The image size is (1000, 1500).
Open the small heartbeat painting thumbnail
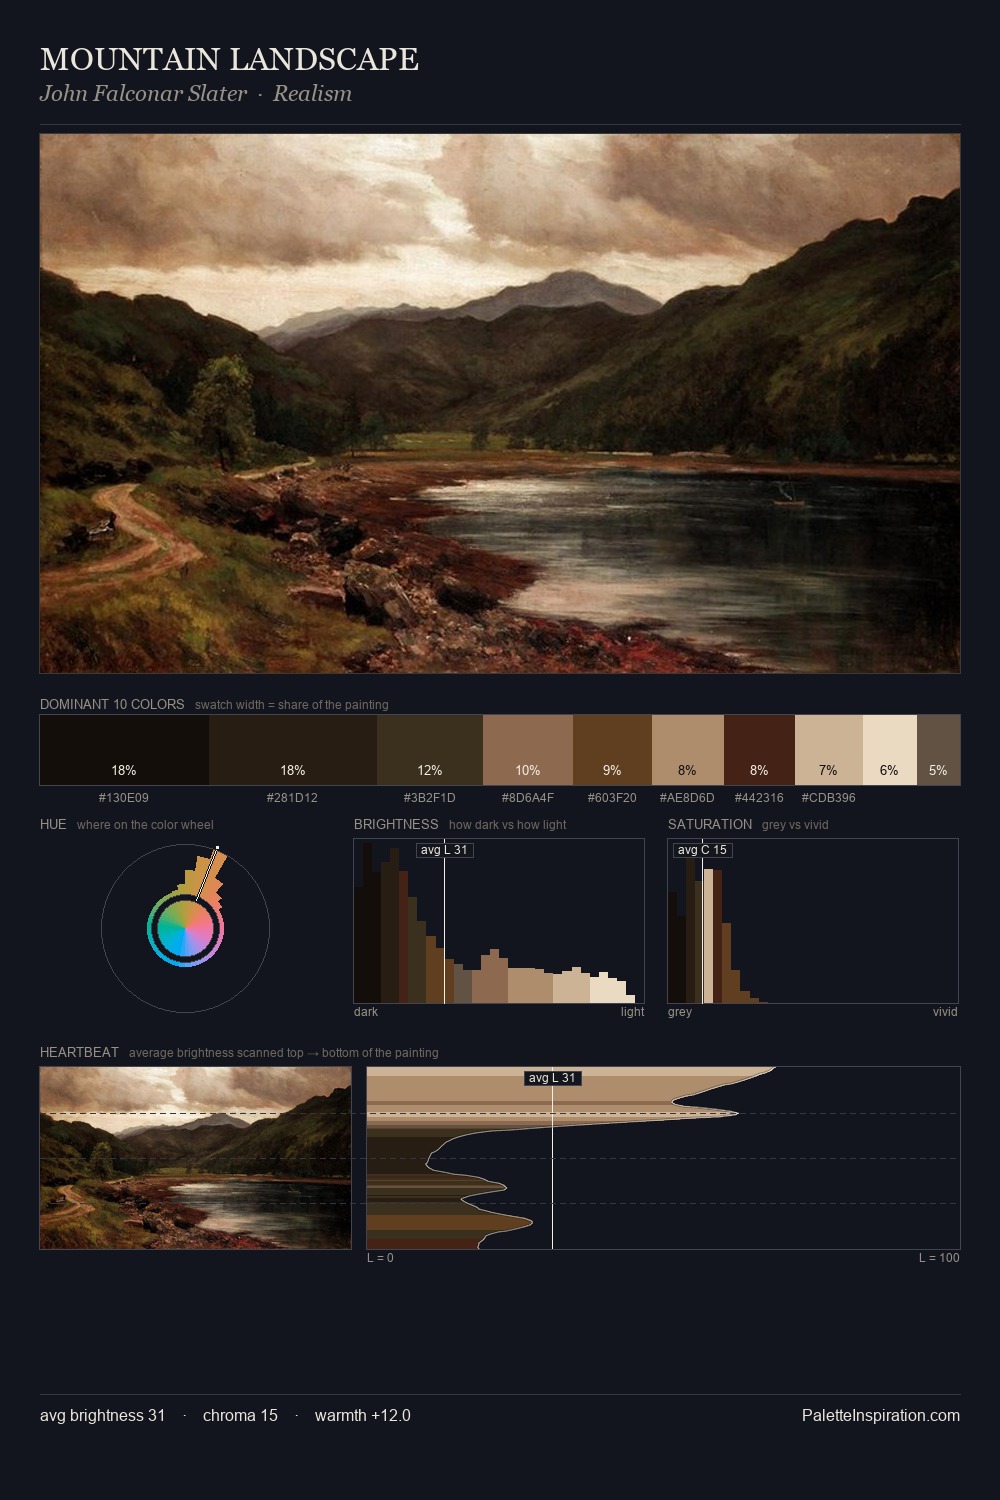[196, 1158]
